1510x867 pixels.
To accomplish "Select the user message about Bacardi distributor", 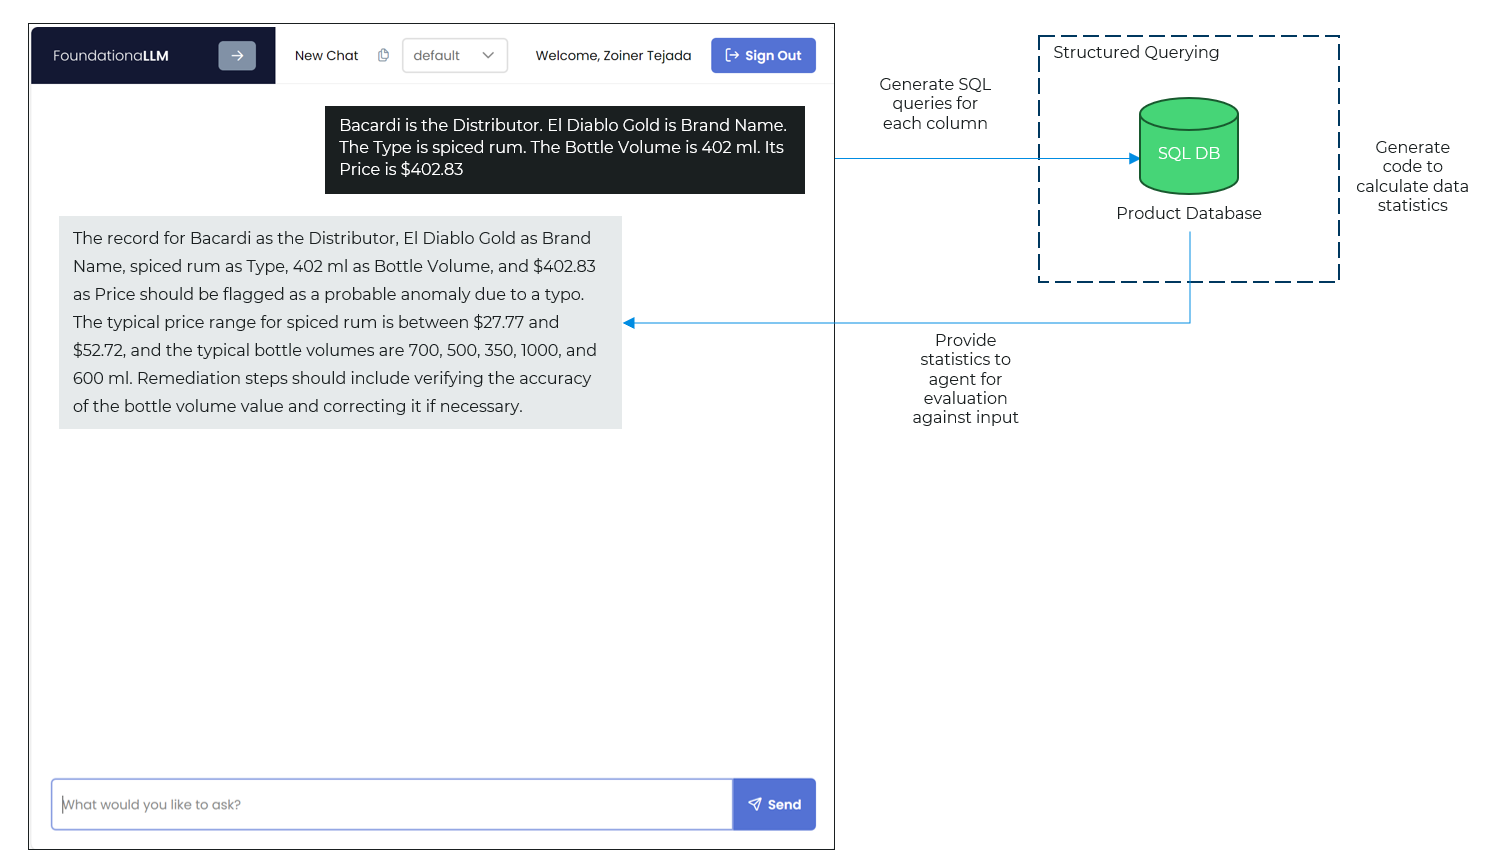I will tap(565, 150).
